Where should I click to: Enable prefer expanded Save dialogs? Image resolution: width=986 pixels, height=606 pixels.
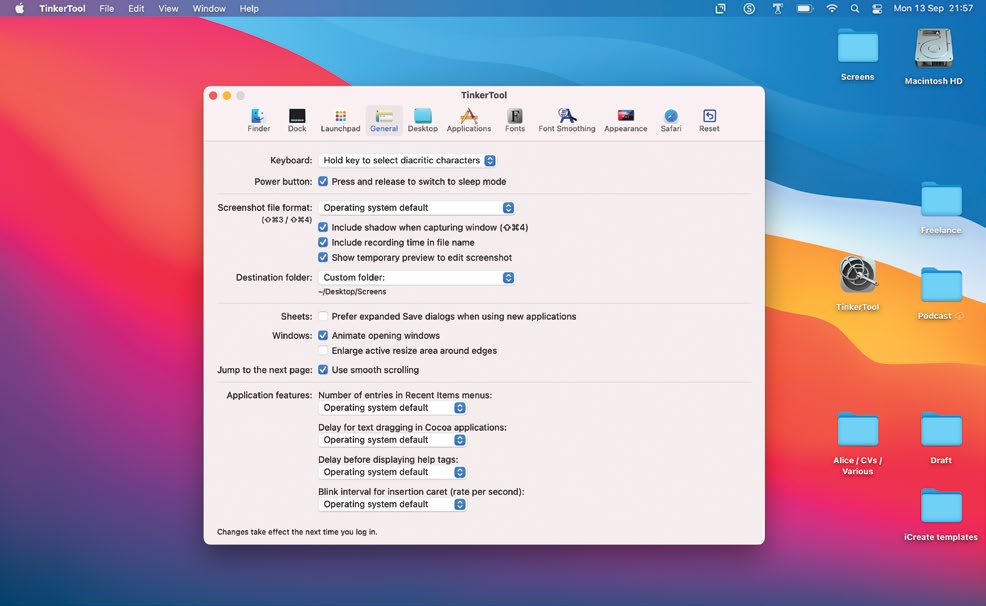[323, 316]
